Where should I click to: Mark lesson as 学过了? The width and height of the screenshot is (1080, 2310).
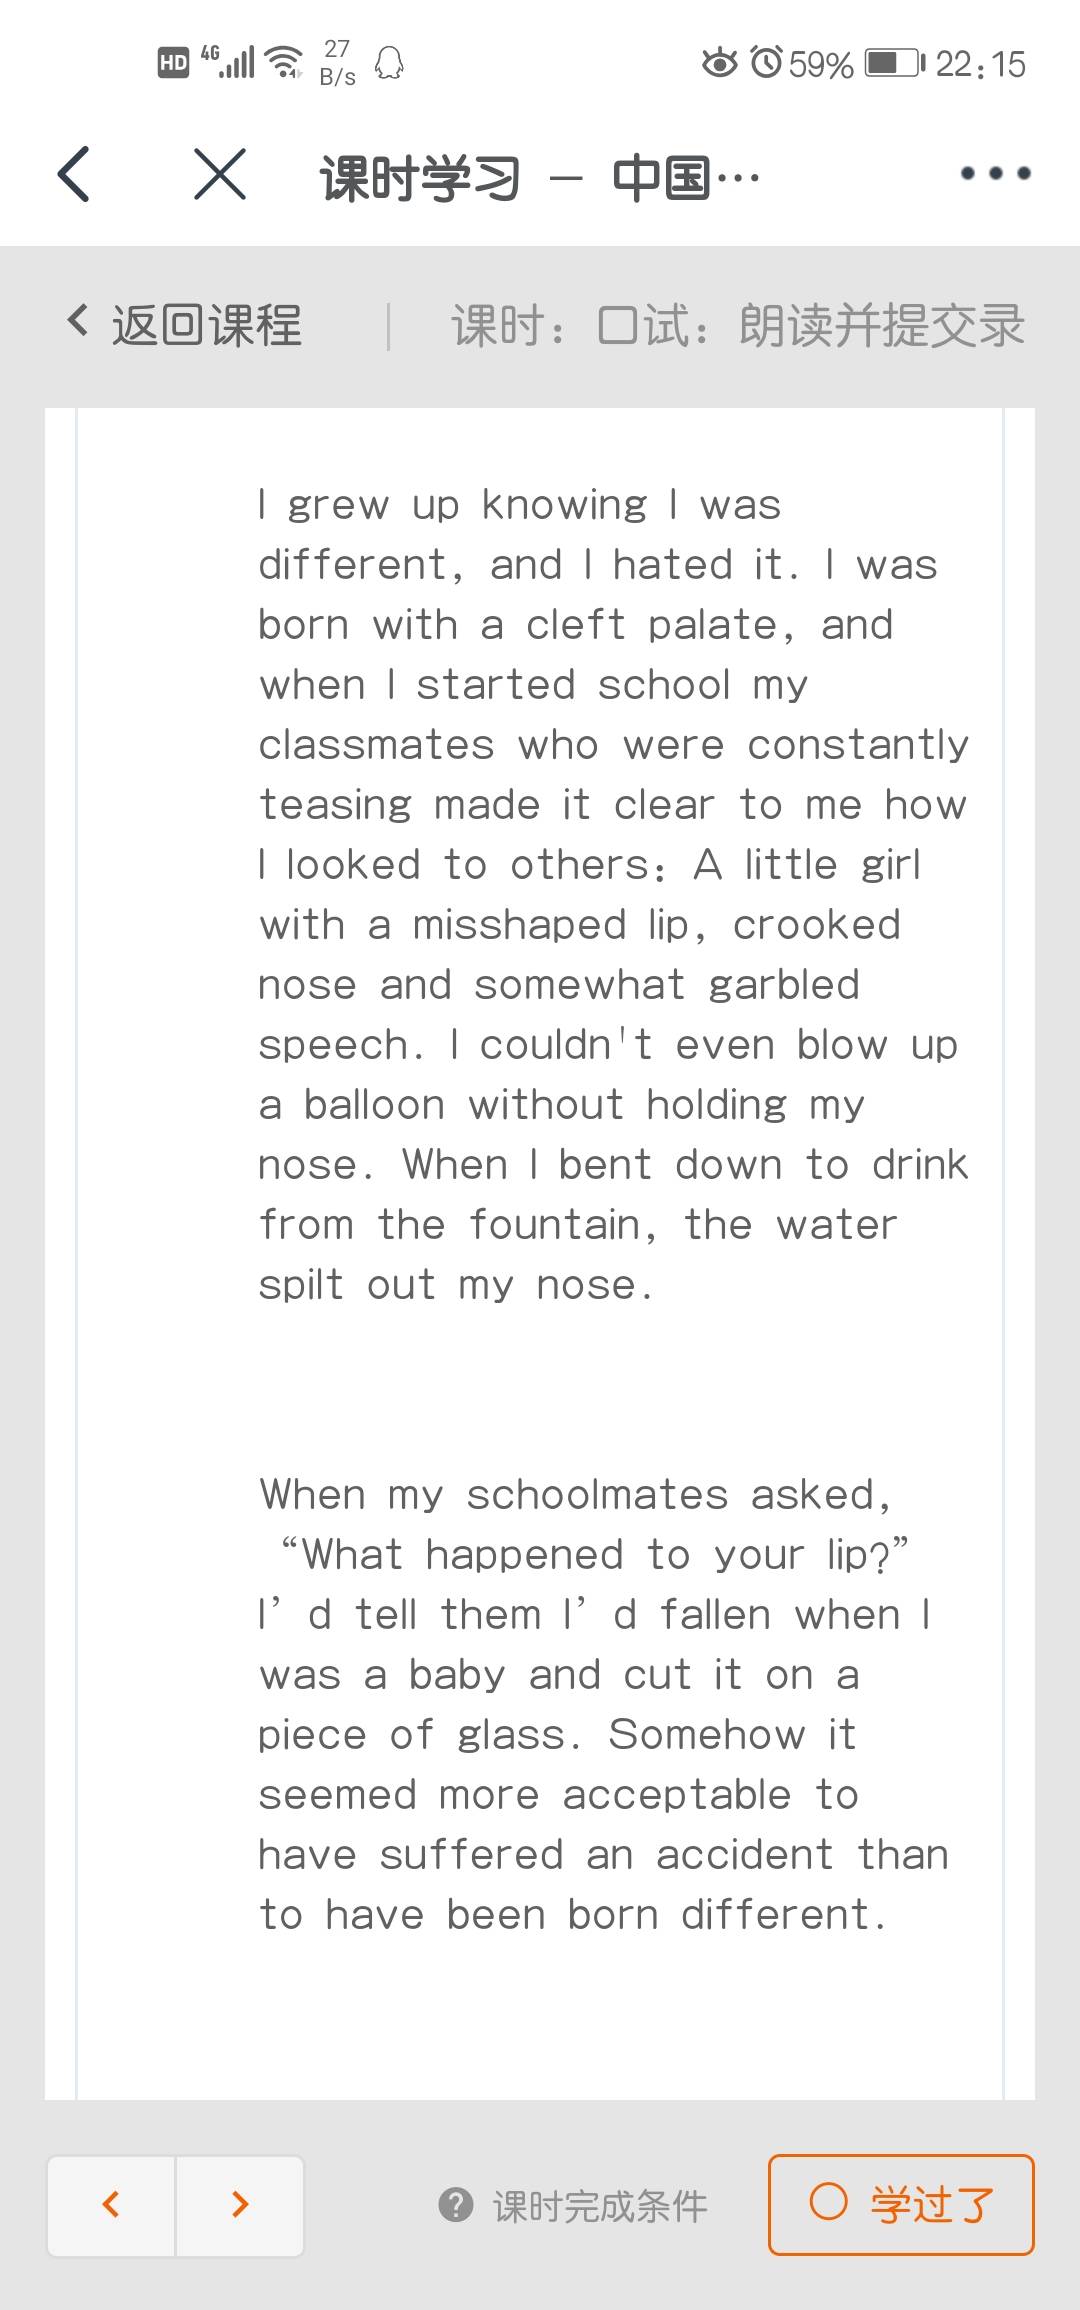932,2204
